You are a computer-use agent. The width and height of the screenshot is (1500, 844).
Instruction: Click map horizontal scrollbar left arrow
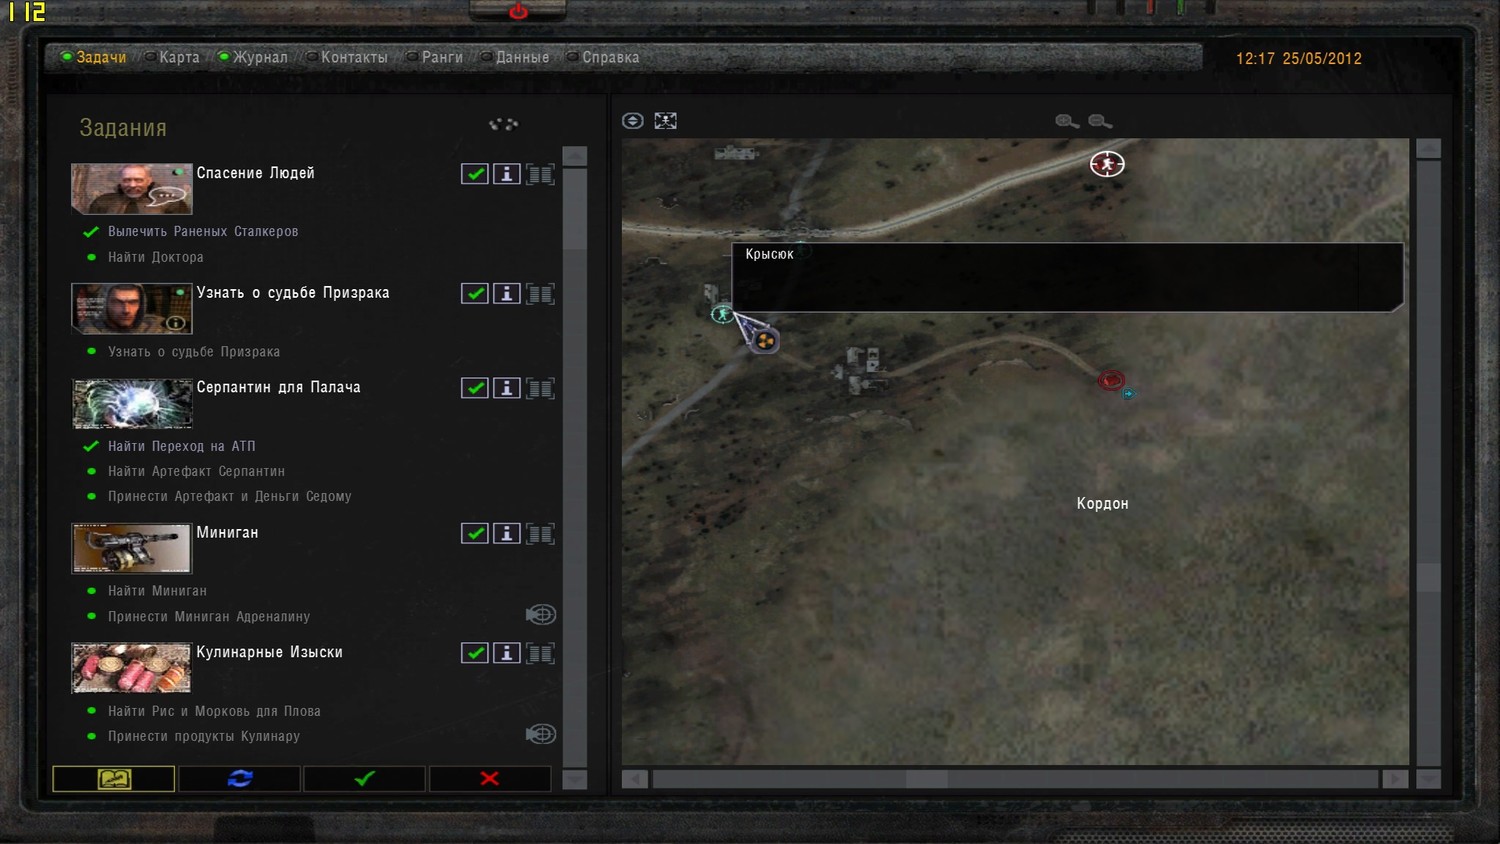point(635,779)
